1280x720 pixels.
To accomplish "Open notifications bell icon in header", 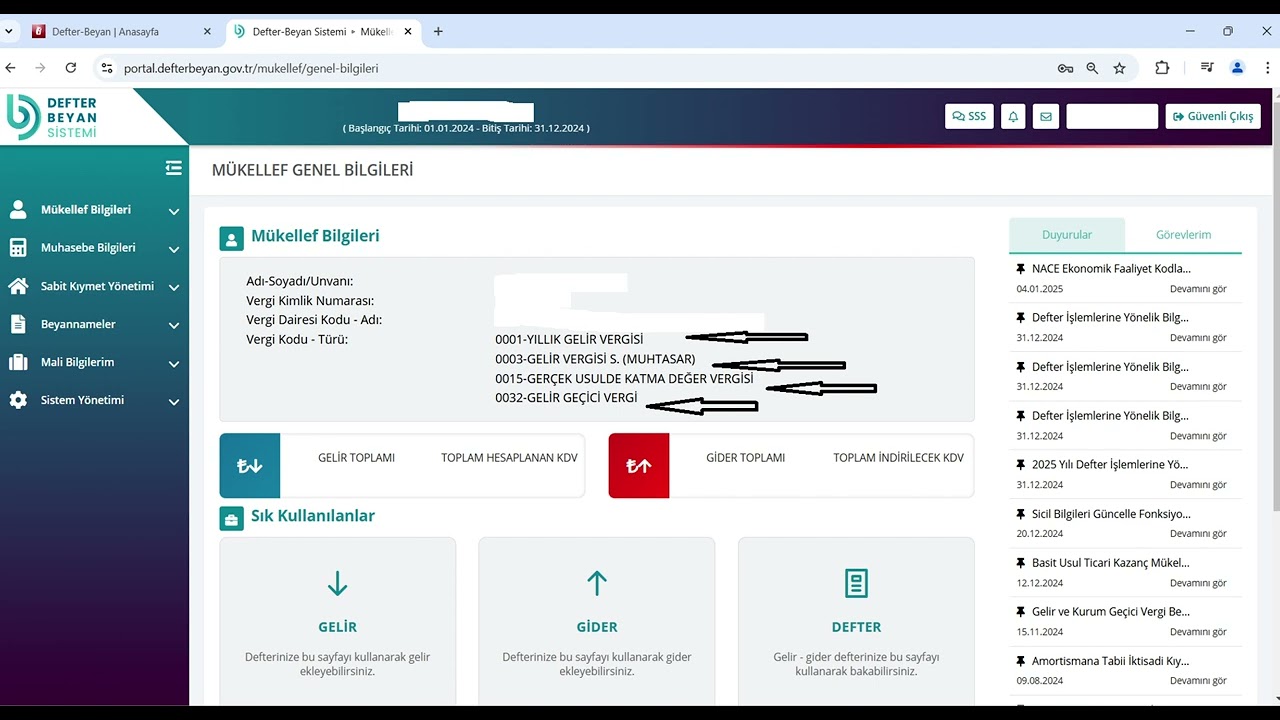I will point(1013,116).
